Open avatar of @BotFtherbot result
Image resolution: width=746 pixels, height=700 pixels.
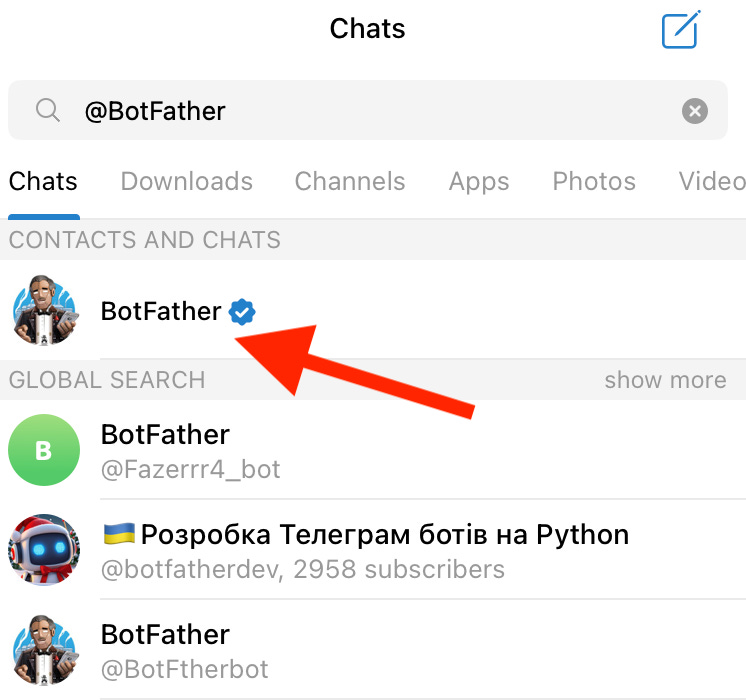(44, 650)
